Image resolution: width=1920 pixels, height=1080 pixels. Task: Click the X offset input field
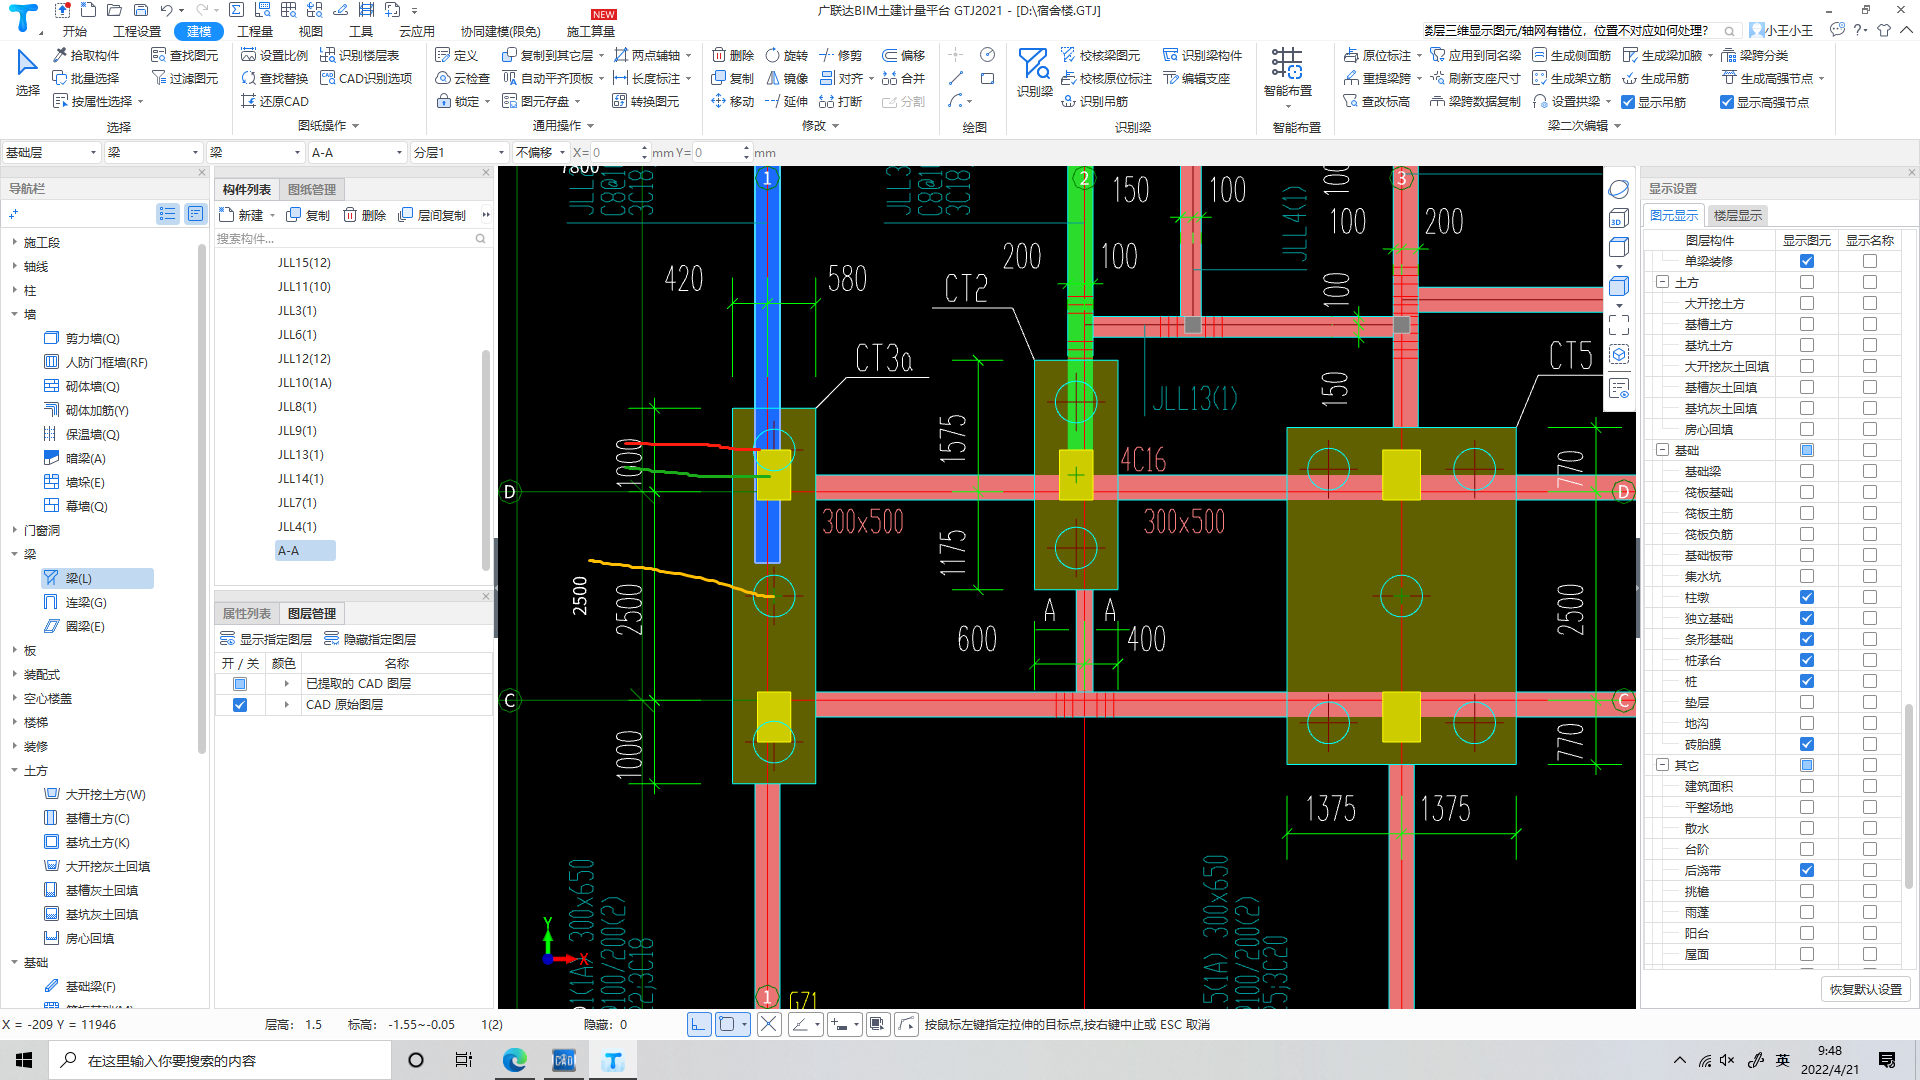620,152
